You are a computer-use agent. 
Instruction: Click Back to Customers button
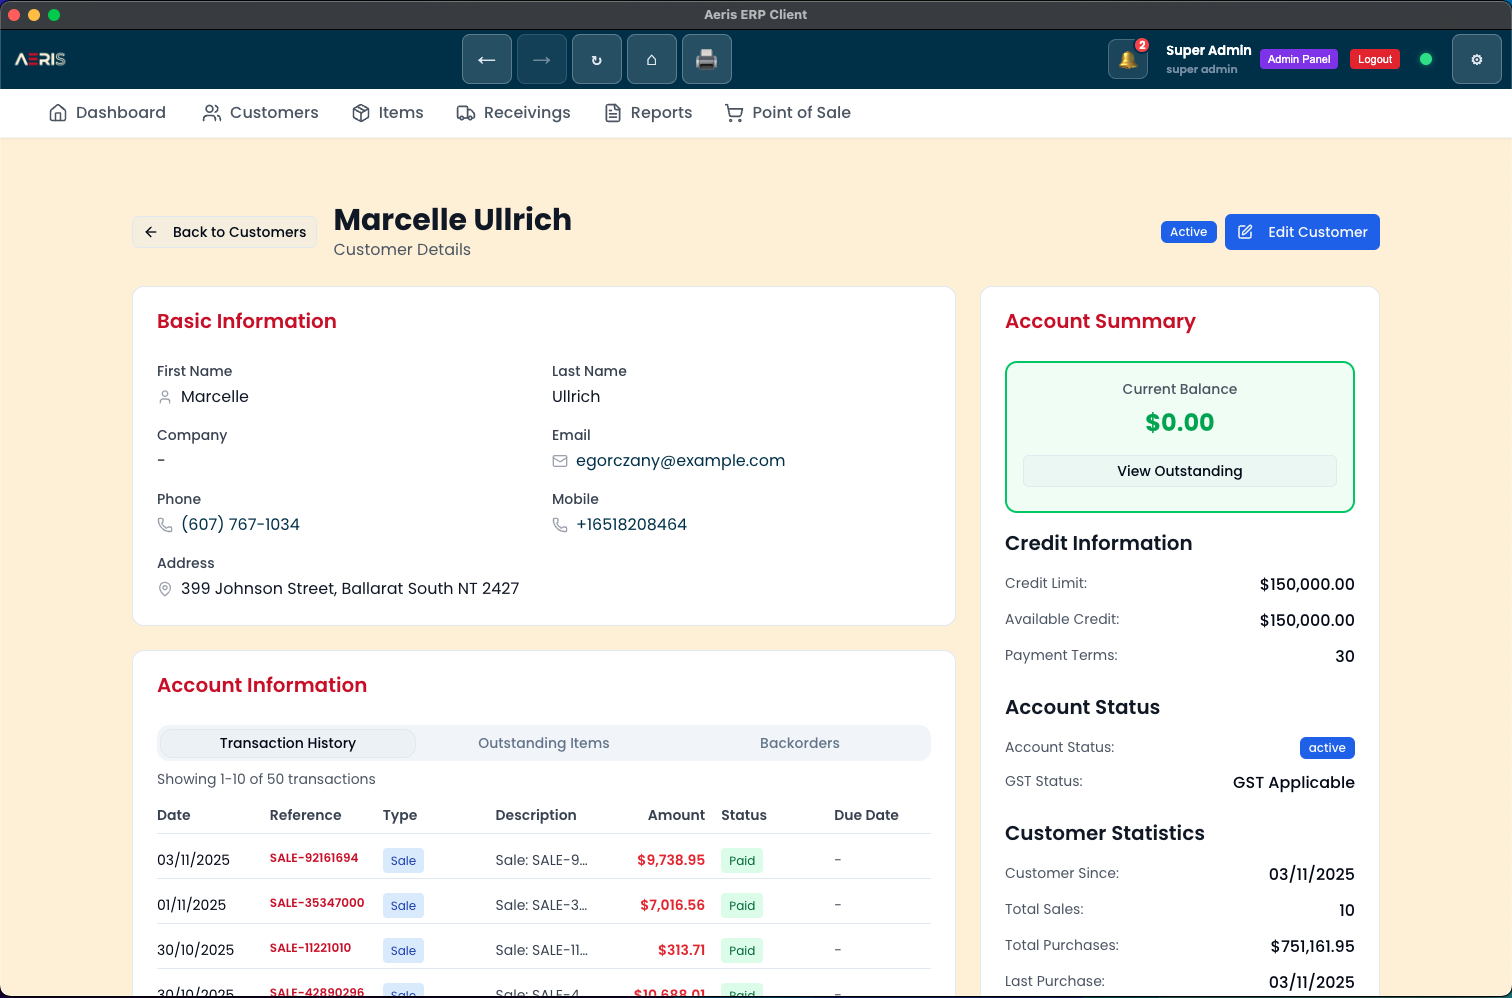(x=225, y=232)
